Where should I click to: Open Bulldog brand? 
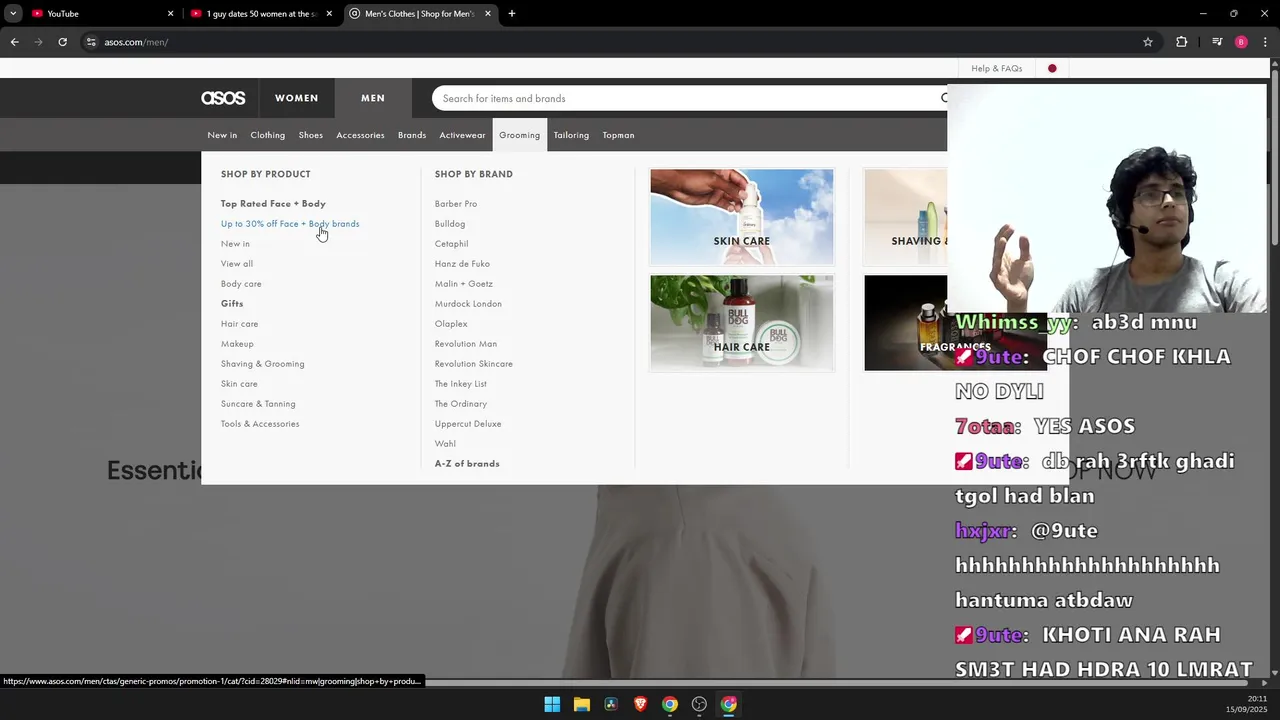coord(450,224)
